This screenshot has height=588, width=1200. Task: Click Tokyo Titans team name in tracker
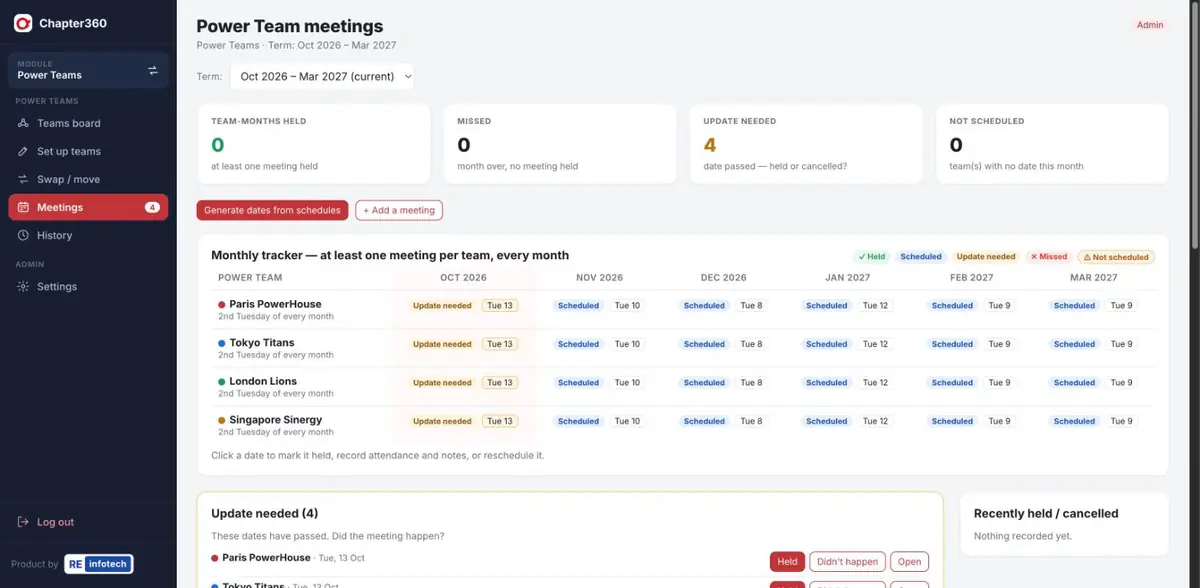[262, 343]
